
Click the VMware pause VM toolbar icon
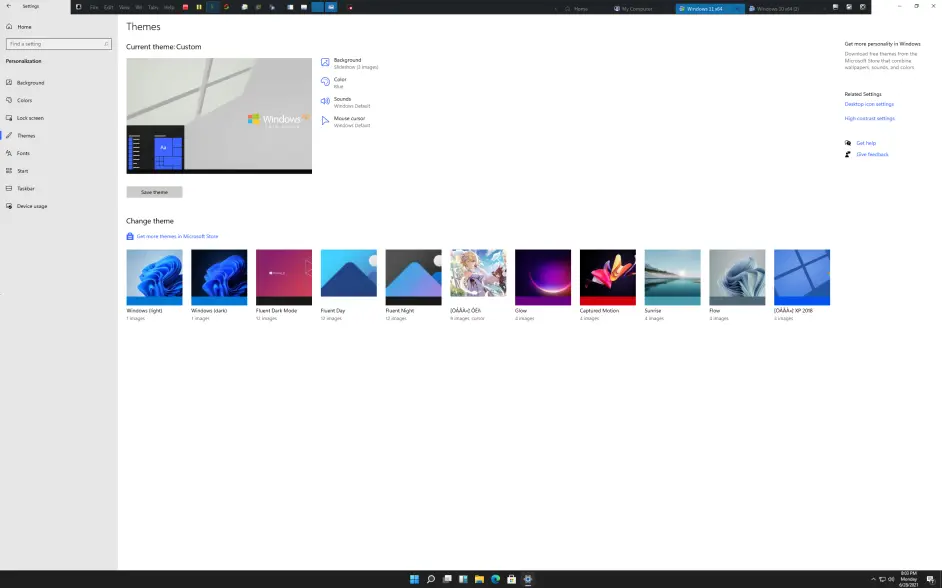point(199,7)
